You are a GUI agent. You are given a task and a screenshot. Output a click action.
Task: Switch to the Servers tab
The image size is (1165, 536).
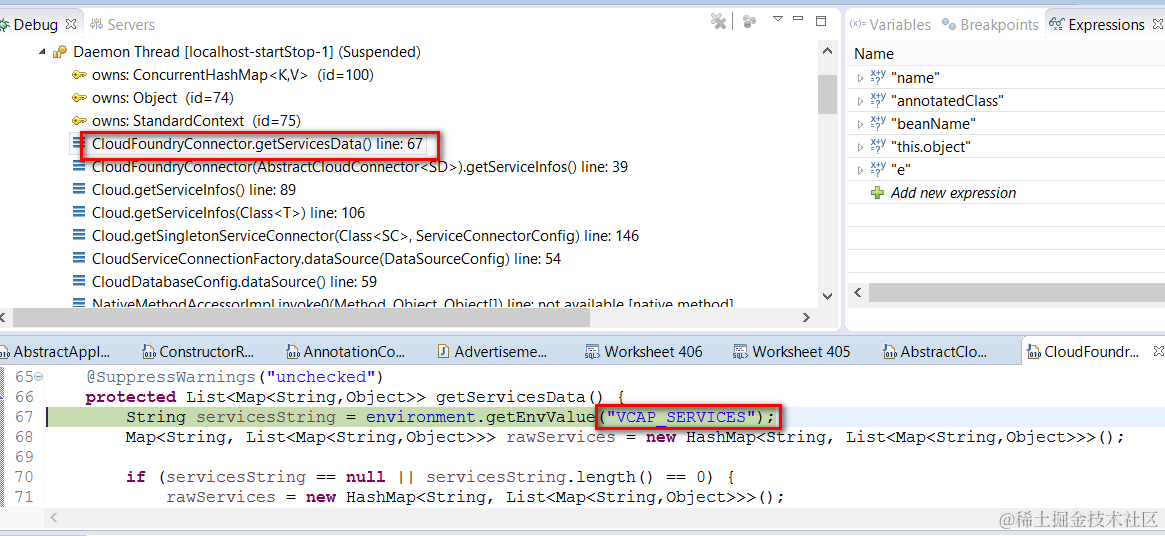131,25
